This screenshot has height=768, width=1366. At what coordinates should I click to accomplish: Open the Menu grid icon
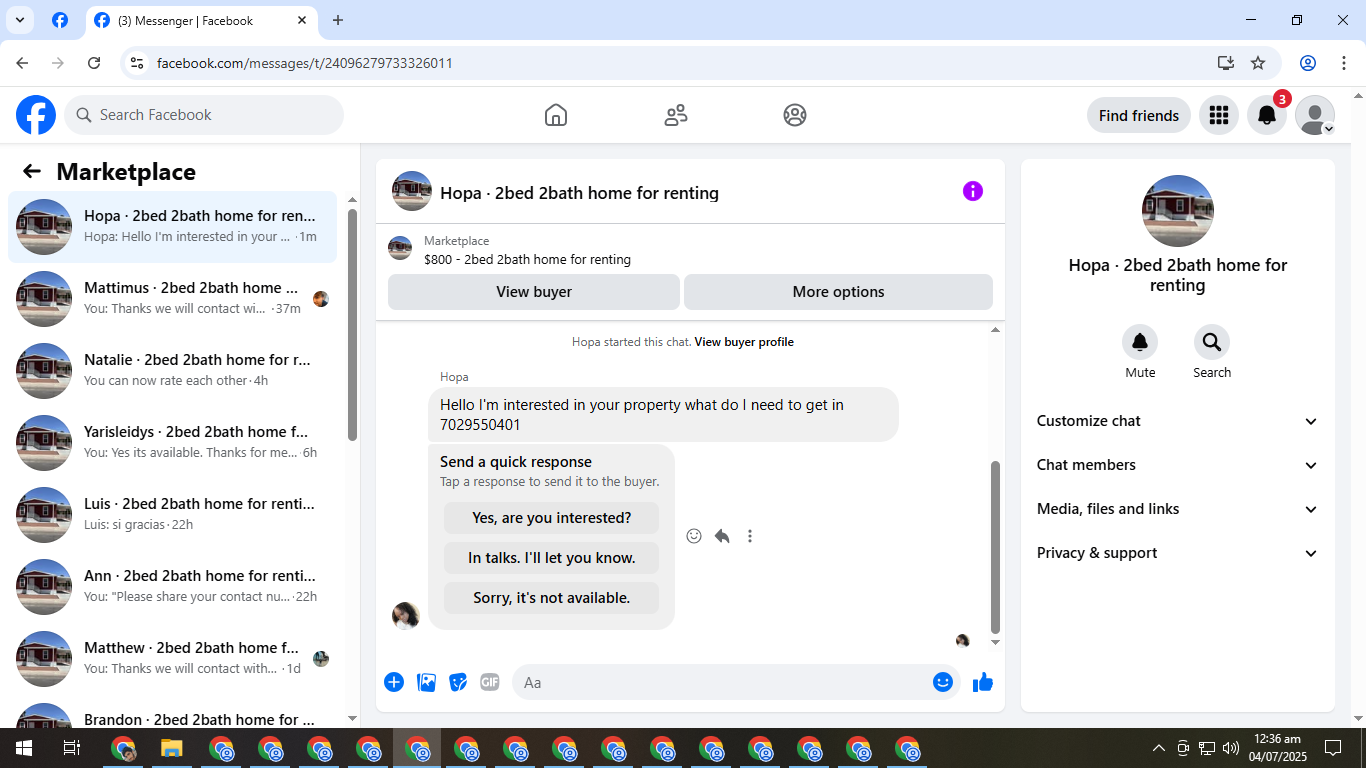coord(1218,115)
